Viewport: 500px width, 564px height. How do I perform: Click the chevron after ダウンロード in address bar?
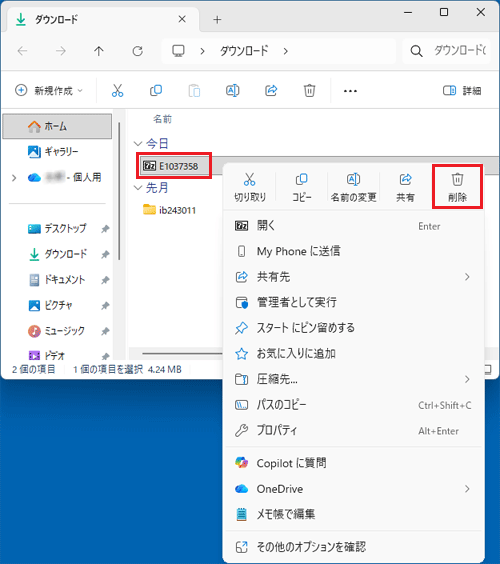(x=285, y=51)
